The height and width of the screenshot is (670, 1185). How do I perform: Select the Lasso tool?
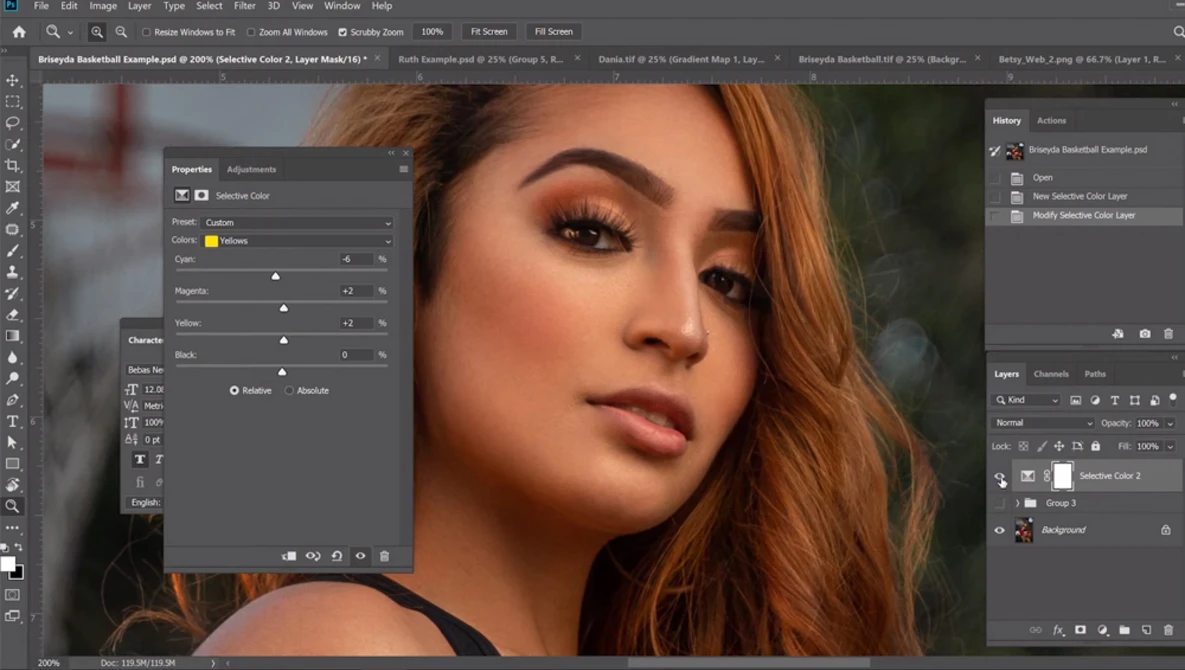pyautogui.click(x=12, y=122)
